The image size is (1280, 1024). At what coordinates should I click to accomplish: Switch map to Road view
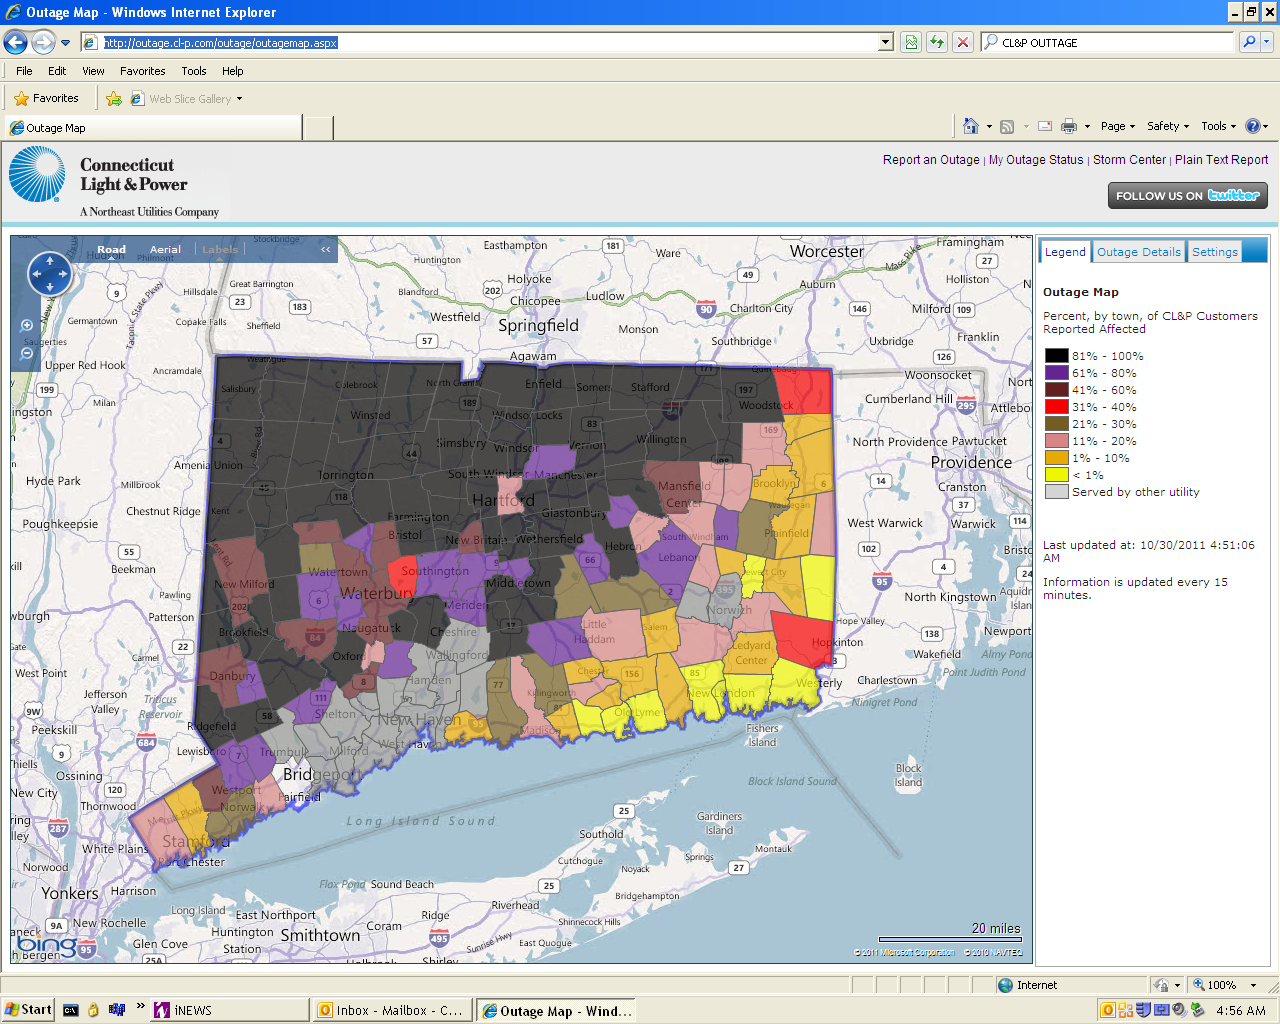tap(111, 250)
